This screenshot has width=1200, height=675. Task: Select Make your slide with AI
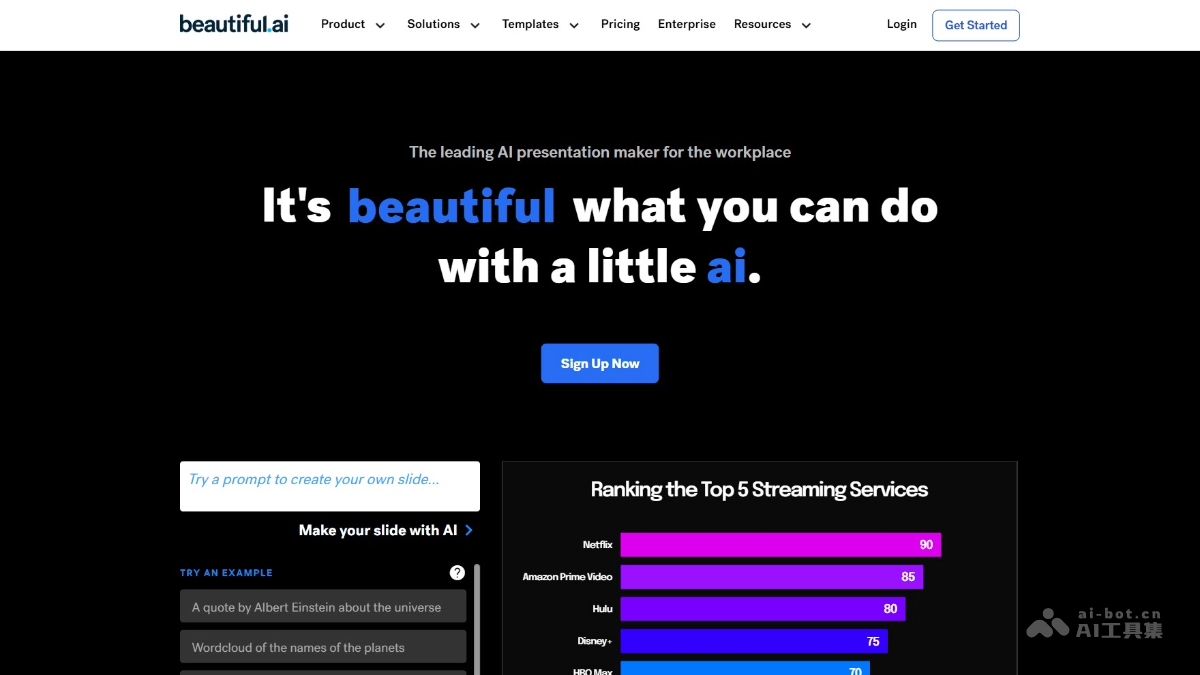378,530
